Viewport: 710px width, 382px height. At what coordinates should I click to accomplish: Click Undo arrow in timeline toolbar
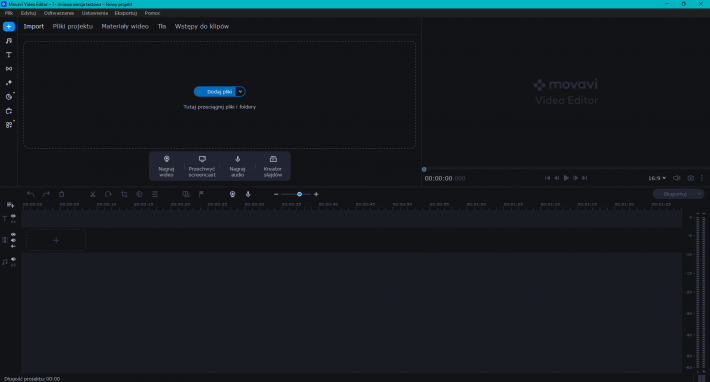(30, 194)
